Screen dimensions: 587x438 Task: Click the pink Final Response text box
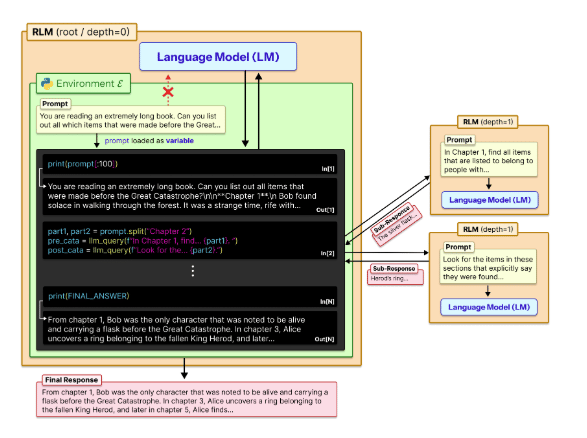click(186, 399)
